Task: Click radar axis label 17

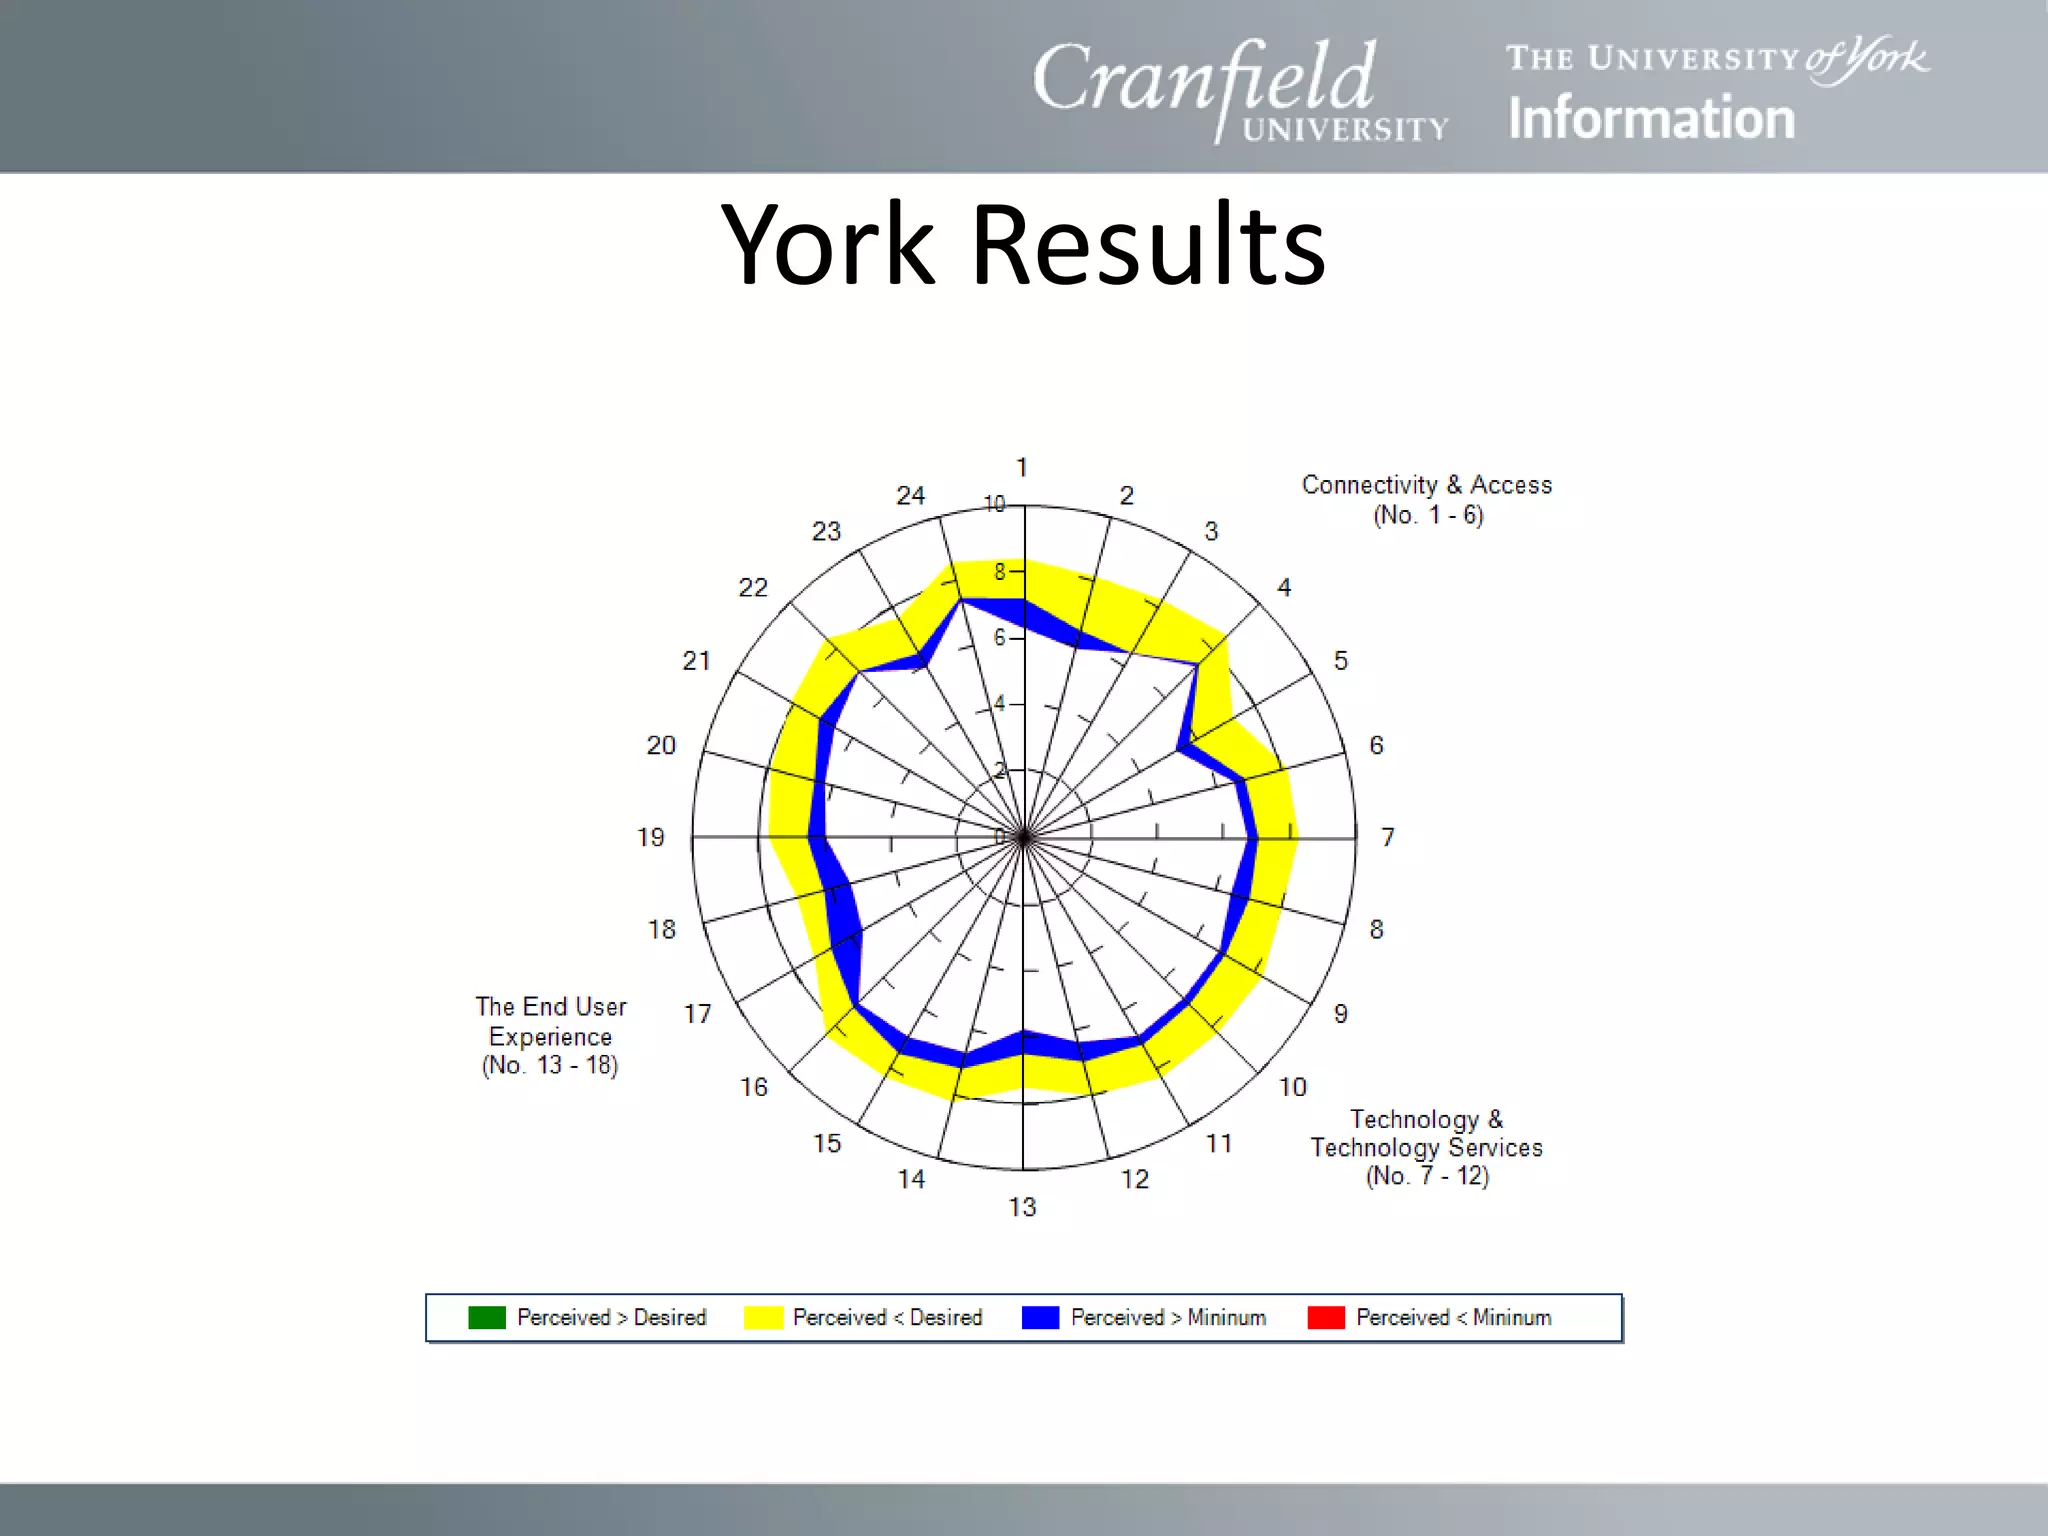Action: (698, 1014)
